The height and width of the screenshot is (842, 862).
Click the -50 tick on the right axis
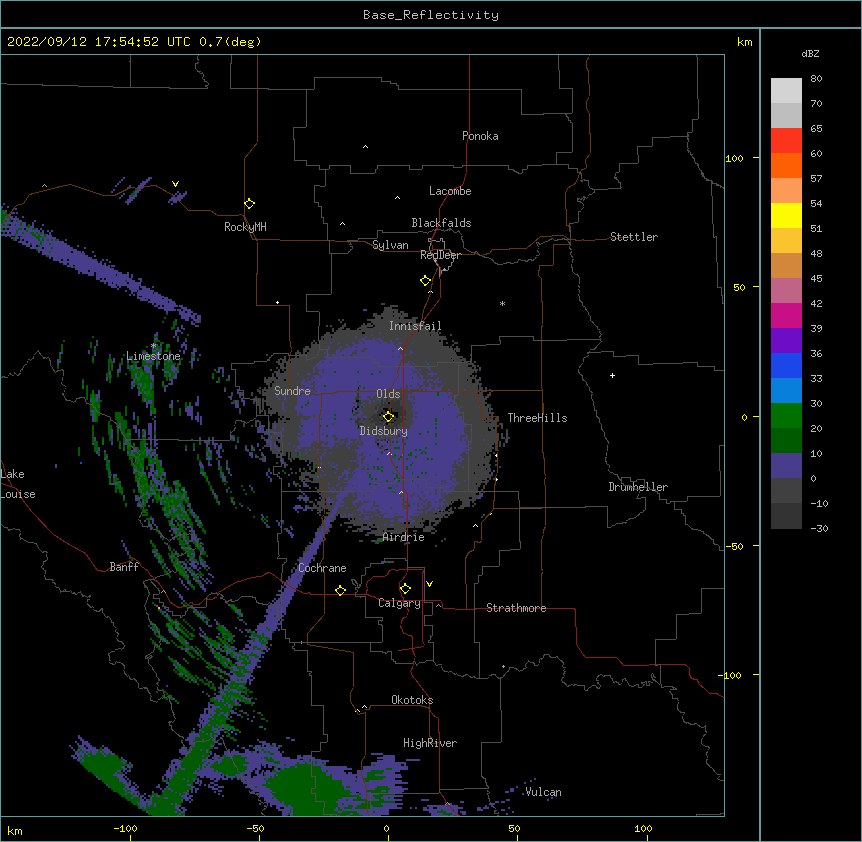point(734,546)
